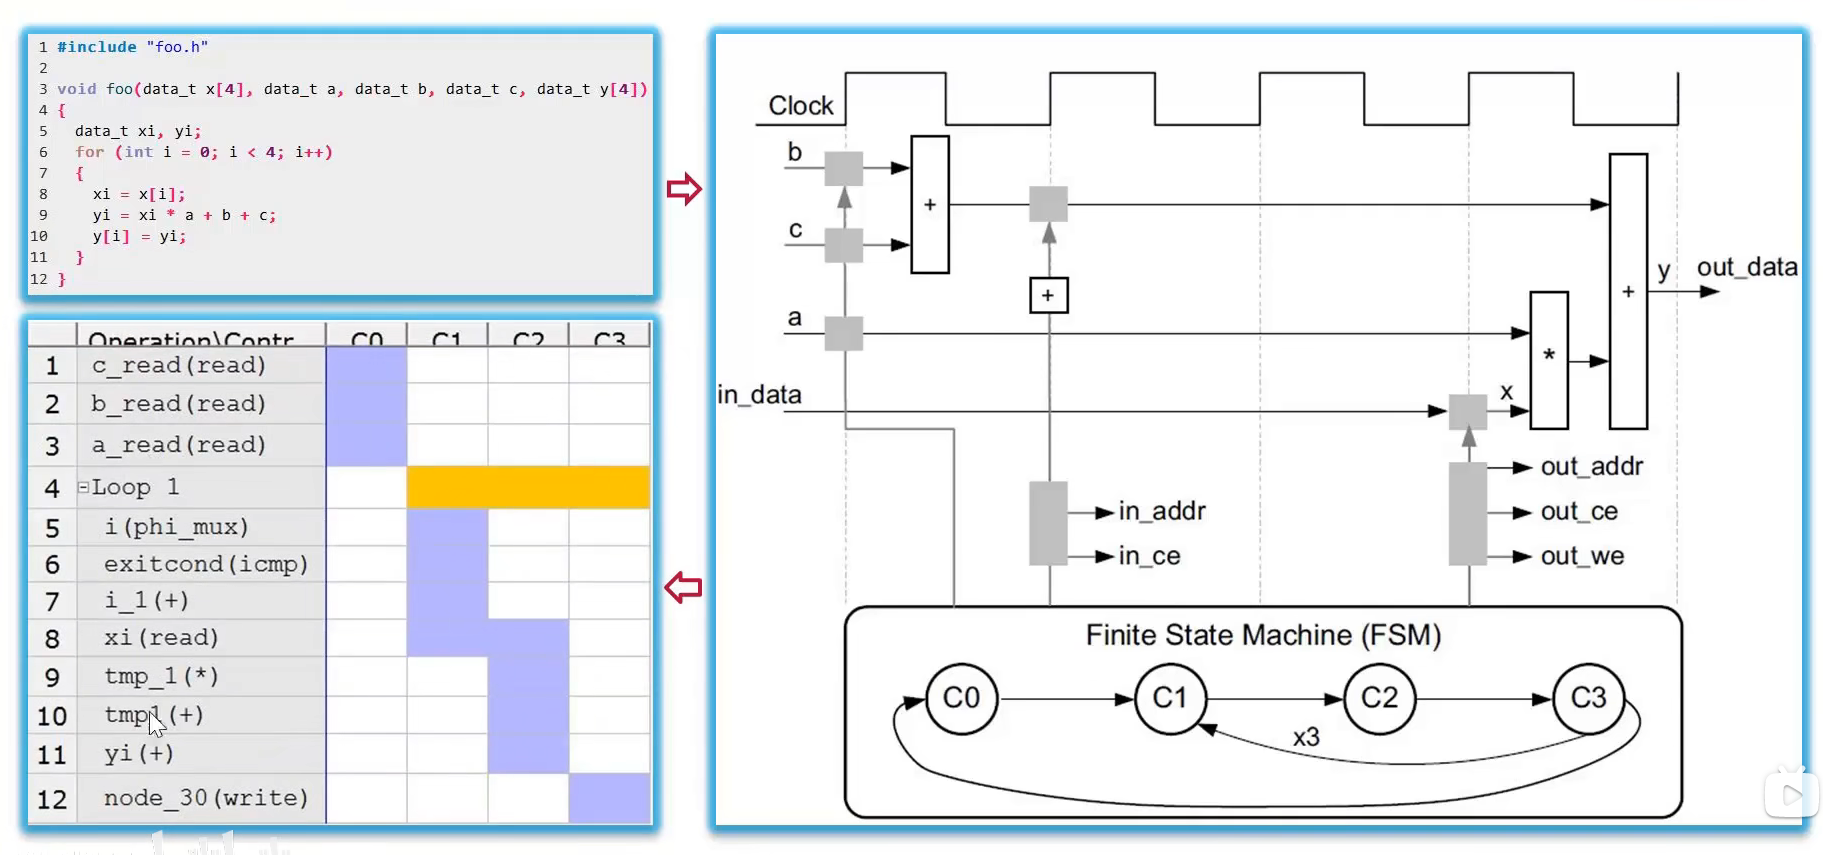The width and height of the screenshot is (1823, 855).
Task: Select the a_read(read) operation row
Action: click(x=179, y=445)
